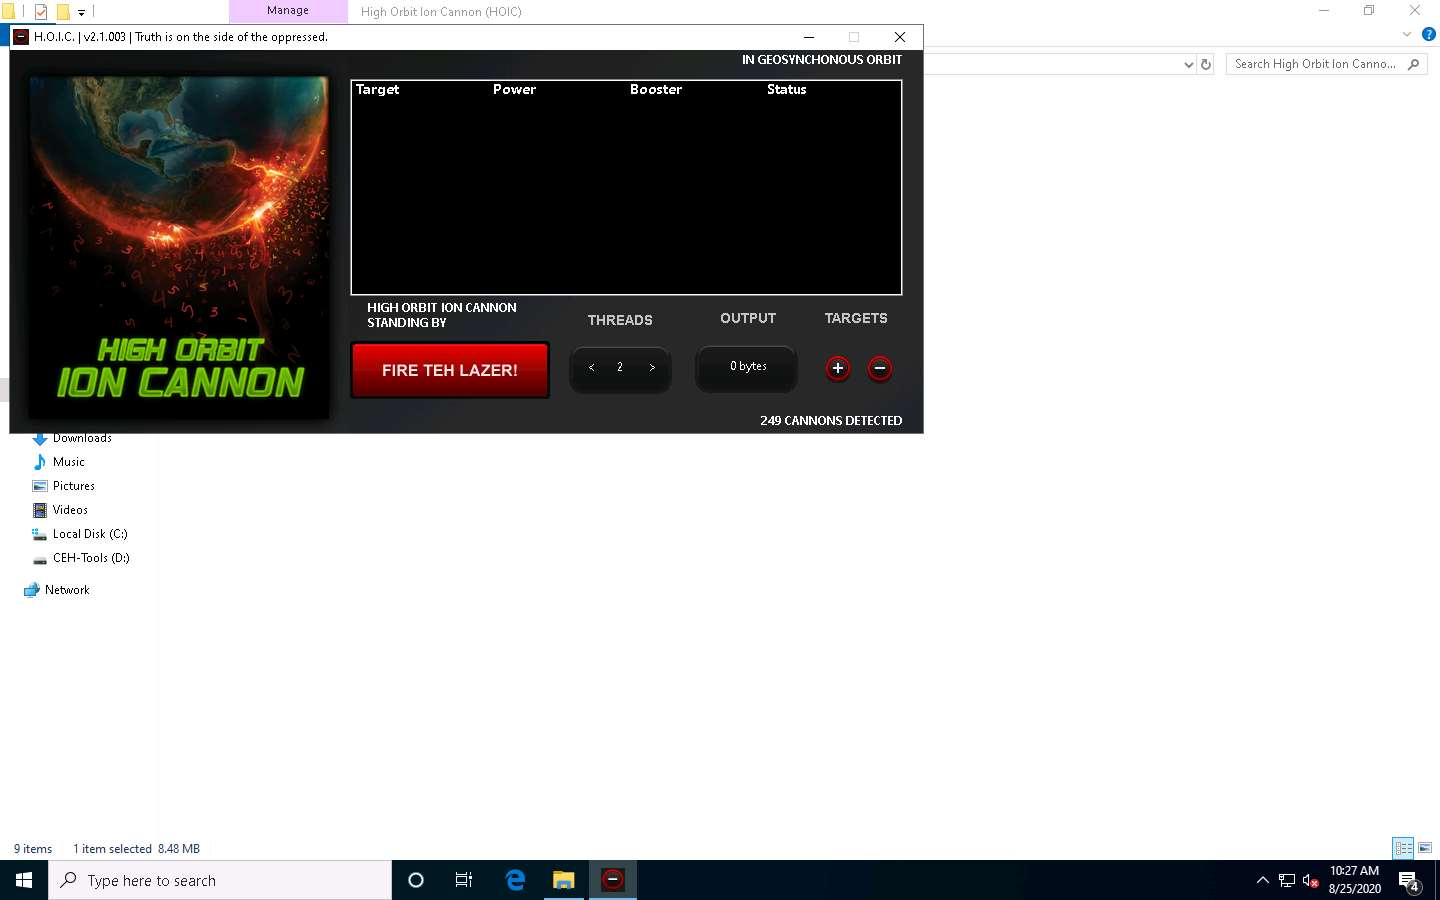Viewport: 1440px width, 900px height.
Task: Decrease thread count with left arrow
Action: 592,367
